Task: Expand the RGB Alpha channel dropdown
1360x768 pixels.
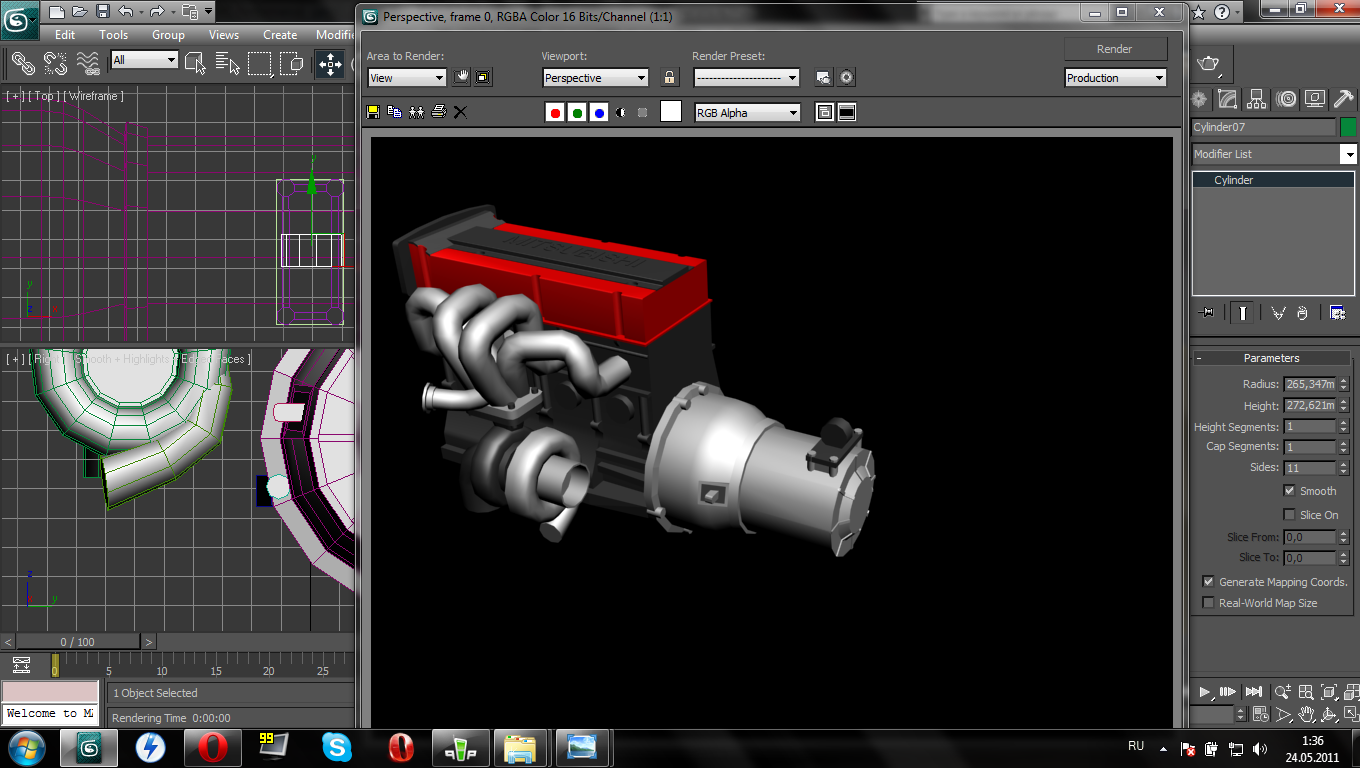Action: 747,113
